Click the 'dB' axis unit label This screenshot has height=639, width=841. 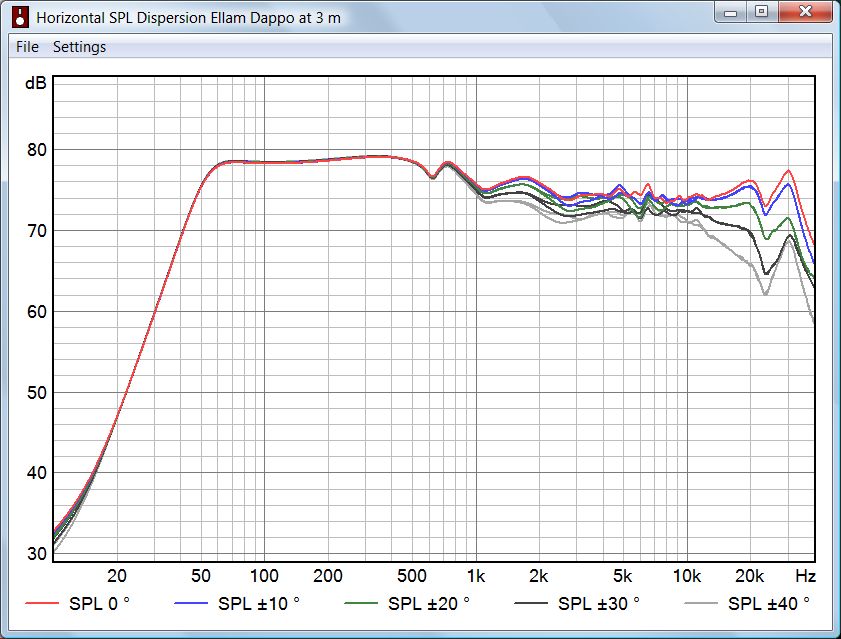click(36, 83)
